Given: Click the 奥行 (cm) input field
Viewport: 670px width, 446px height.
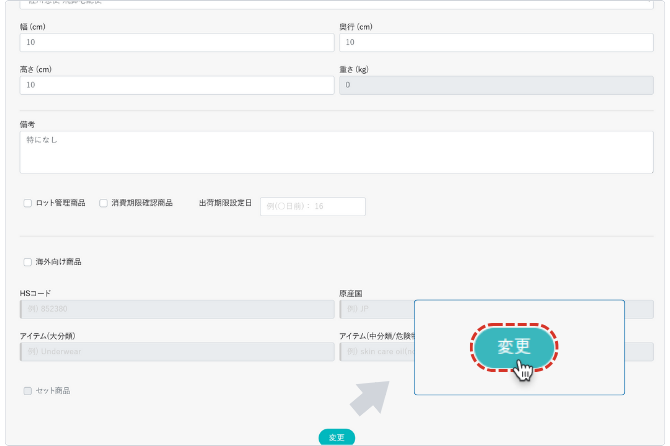Looking at the screenshot, I should tap(496, 42).
